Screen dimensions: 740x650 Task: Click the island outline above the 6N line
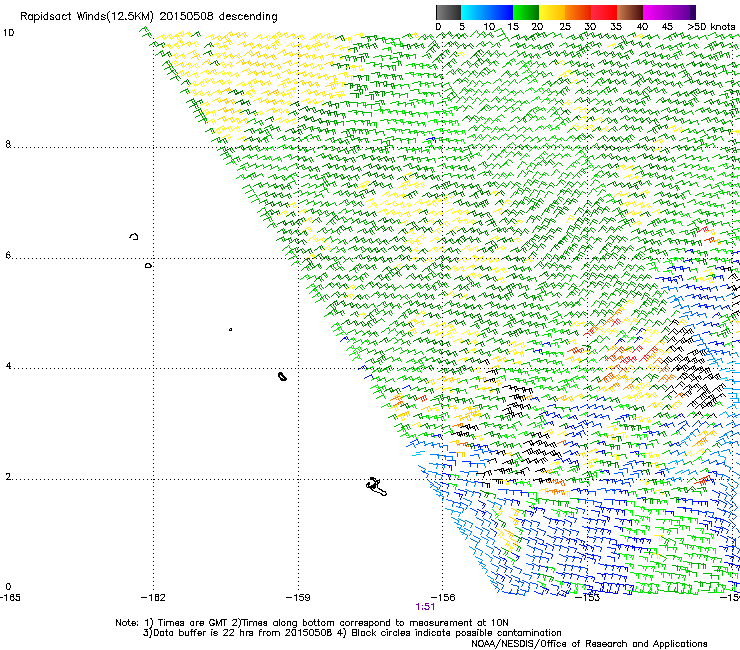coord(134,236)
